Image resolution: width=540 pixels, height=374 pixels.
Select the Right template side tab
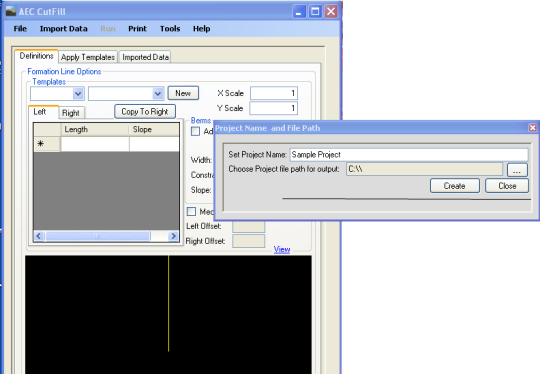pyautogui.click(x=71, y=113)
